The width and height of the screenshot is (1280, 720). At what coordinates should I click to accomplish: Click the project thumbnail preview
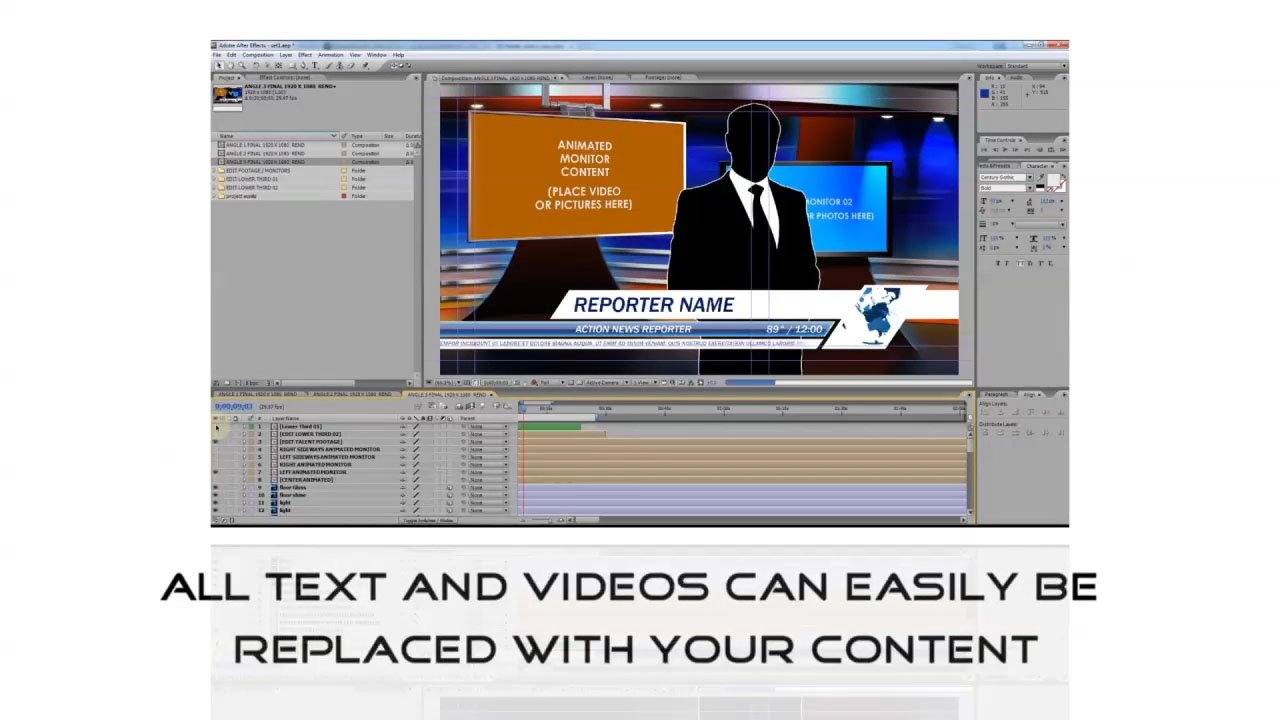click(x=226, y=96)
